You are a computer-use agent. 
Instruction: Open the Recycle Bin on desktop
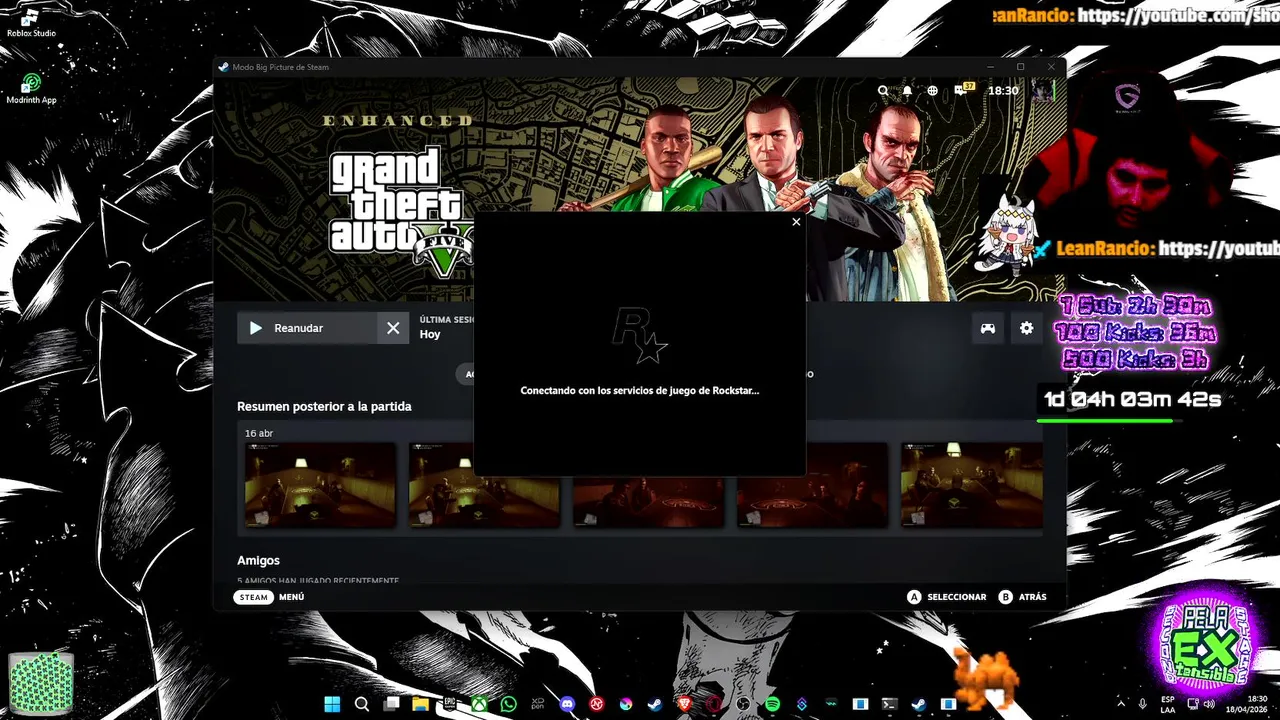[x=41, y=682]
